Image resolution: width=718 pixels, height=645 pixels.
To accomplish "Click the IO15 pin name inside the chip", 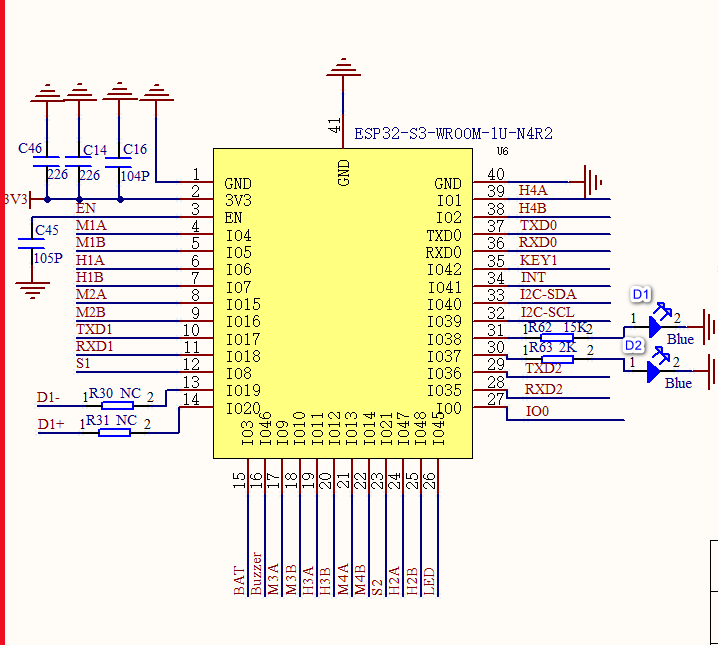I will pos(243,305).
